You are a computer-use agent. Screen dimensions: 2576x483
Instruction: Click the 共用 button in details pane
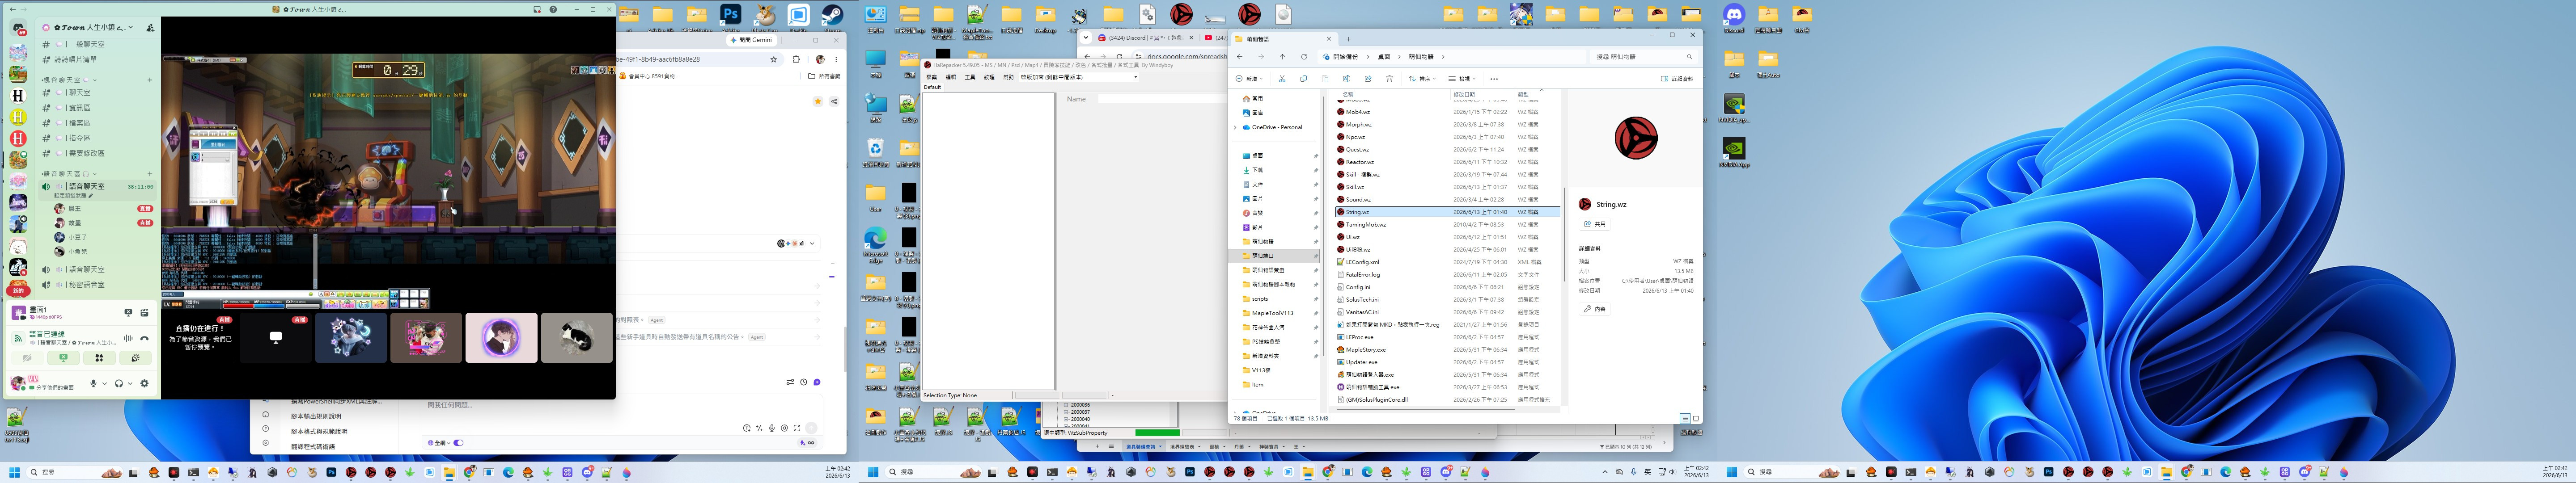(x=1595, y=224)
